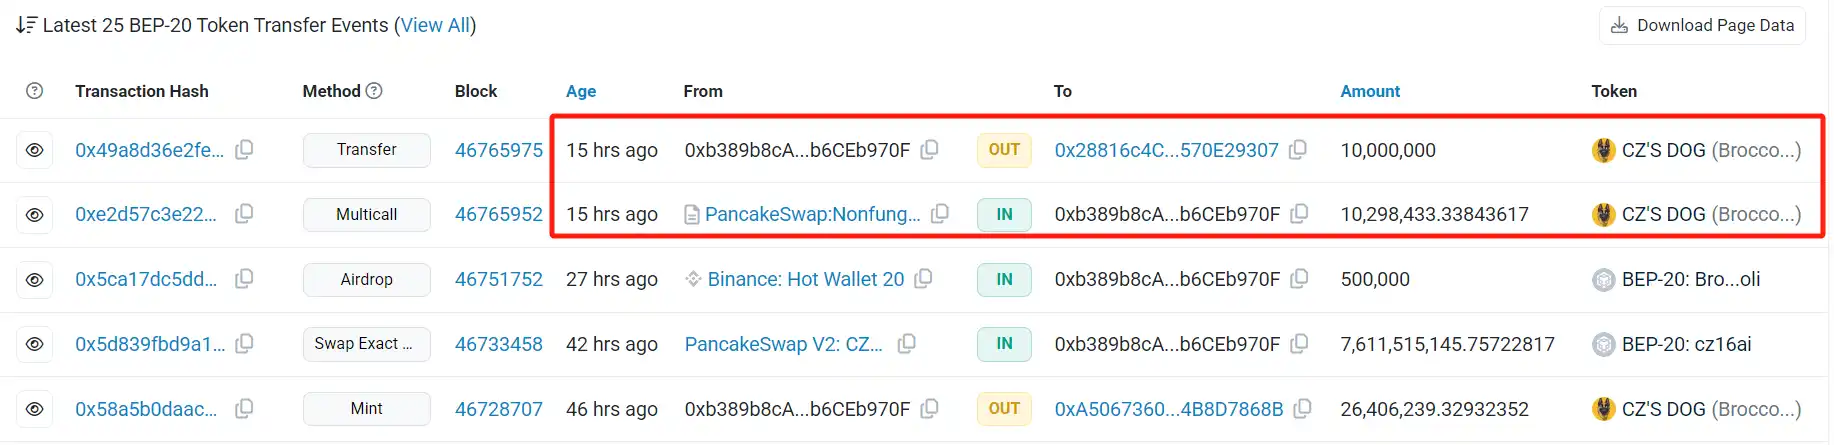Screen dimensions: 1834x445
Task: Copy the 0xA5067360 recipient address
Action: click(x=1302, y=409)
